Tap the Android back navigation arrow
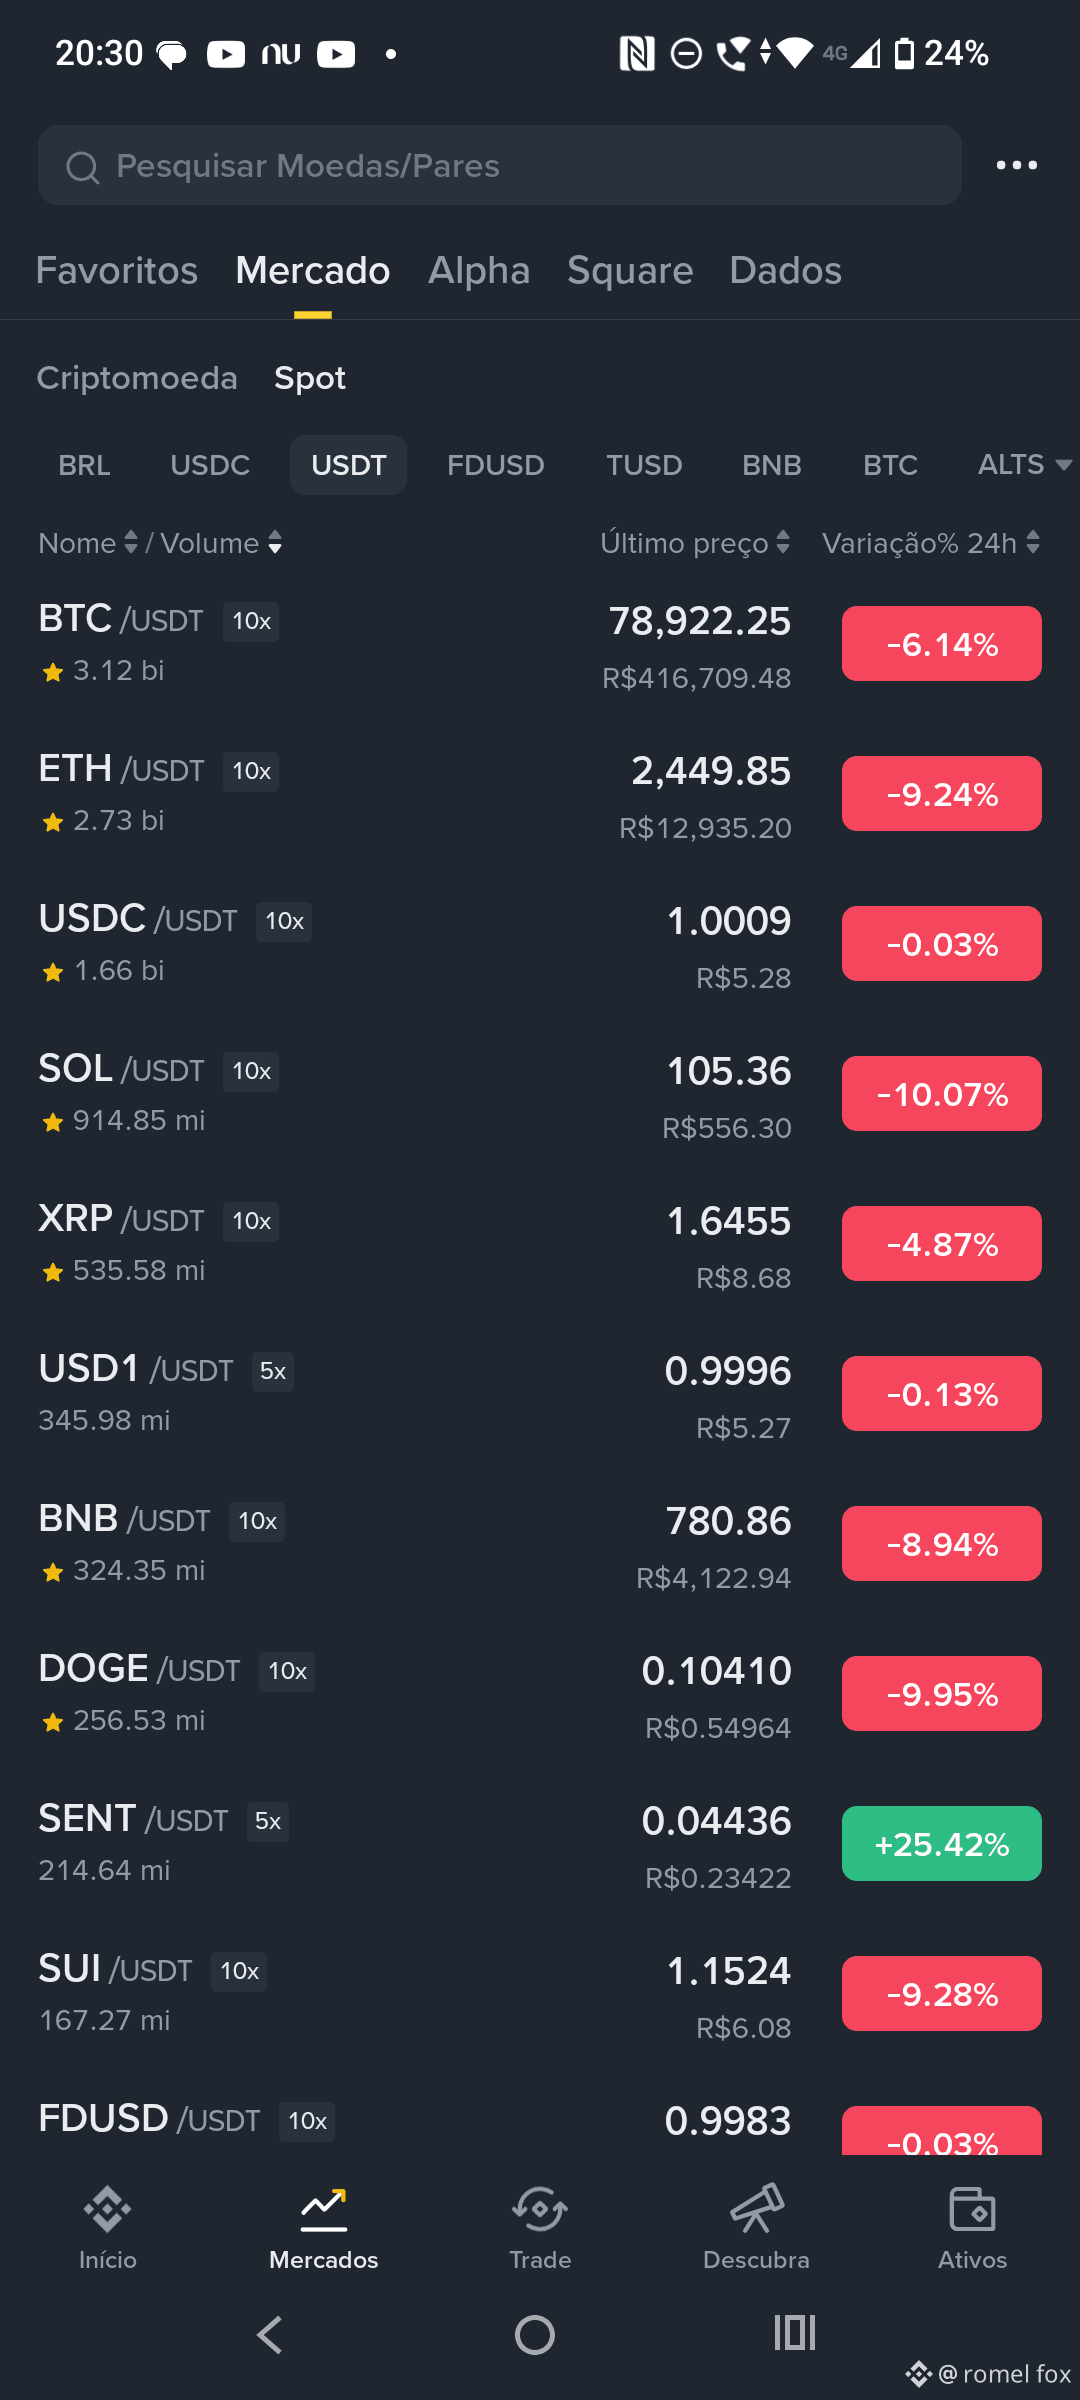 pos(270,2335)
